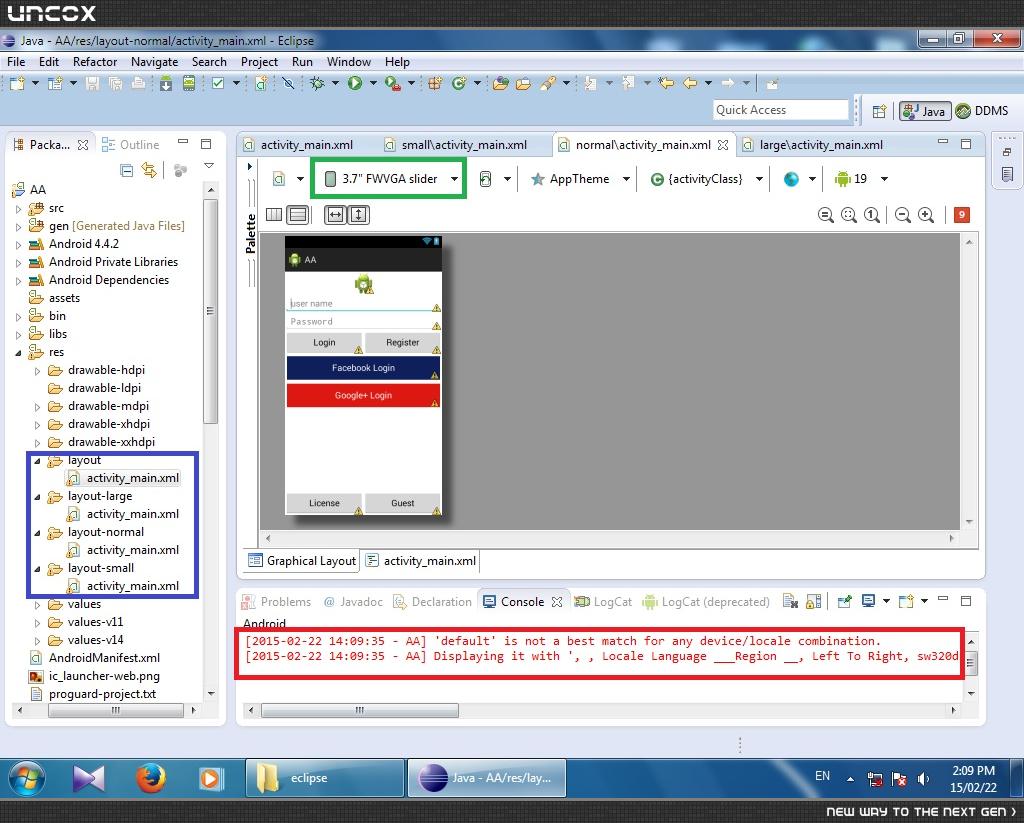Collapse the layout-large folder

point(37,496)
